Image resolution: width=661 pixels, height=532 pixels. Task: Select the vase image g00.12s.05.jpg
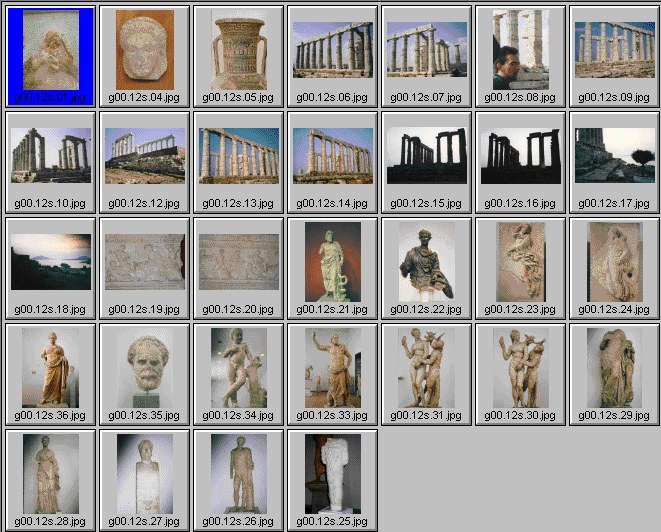click(238, 50)
